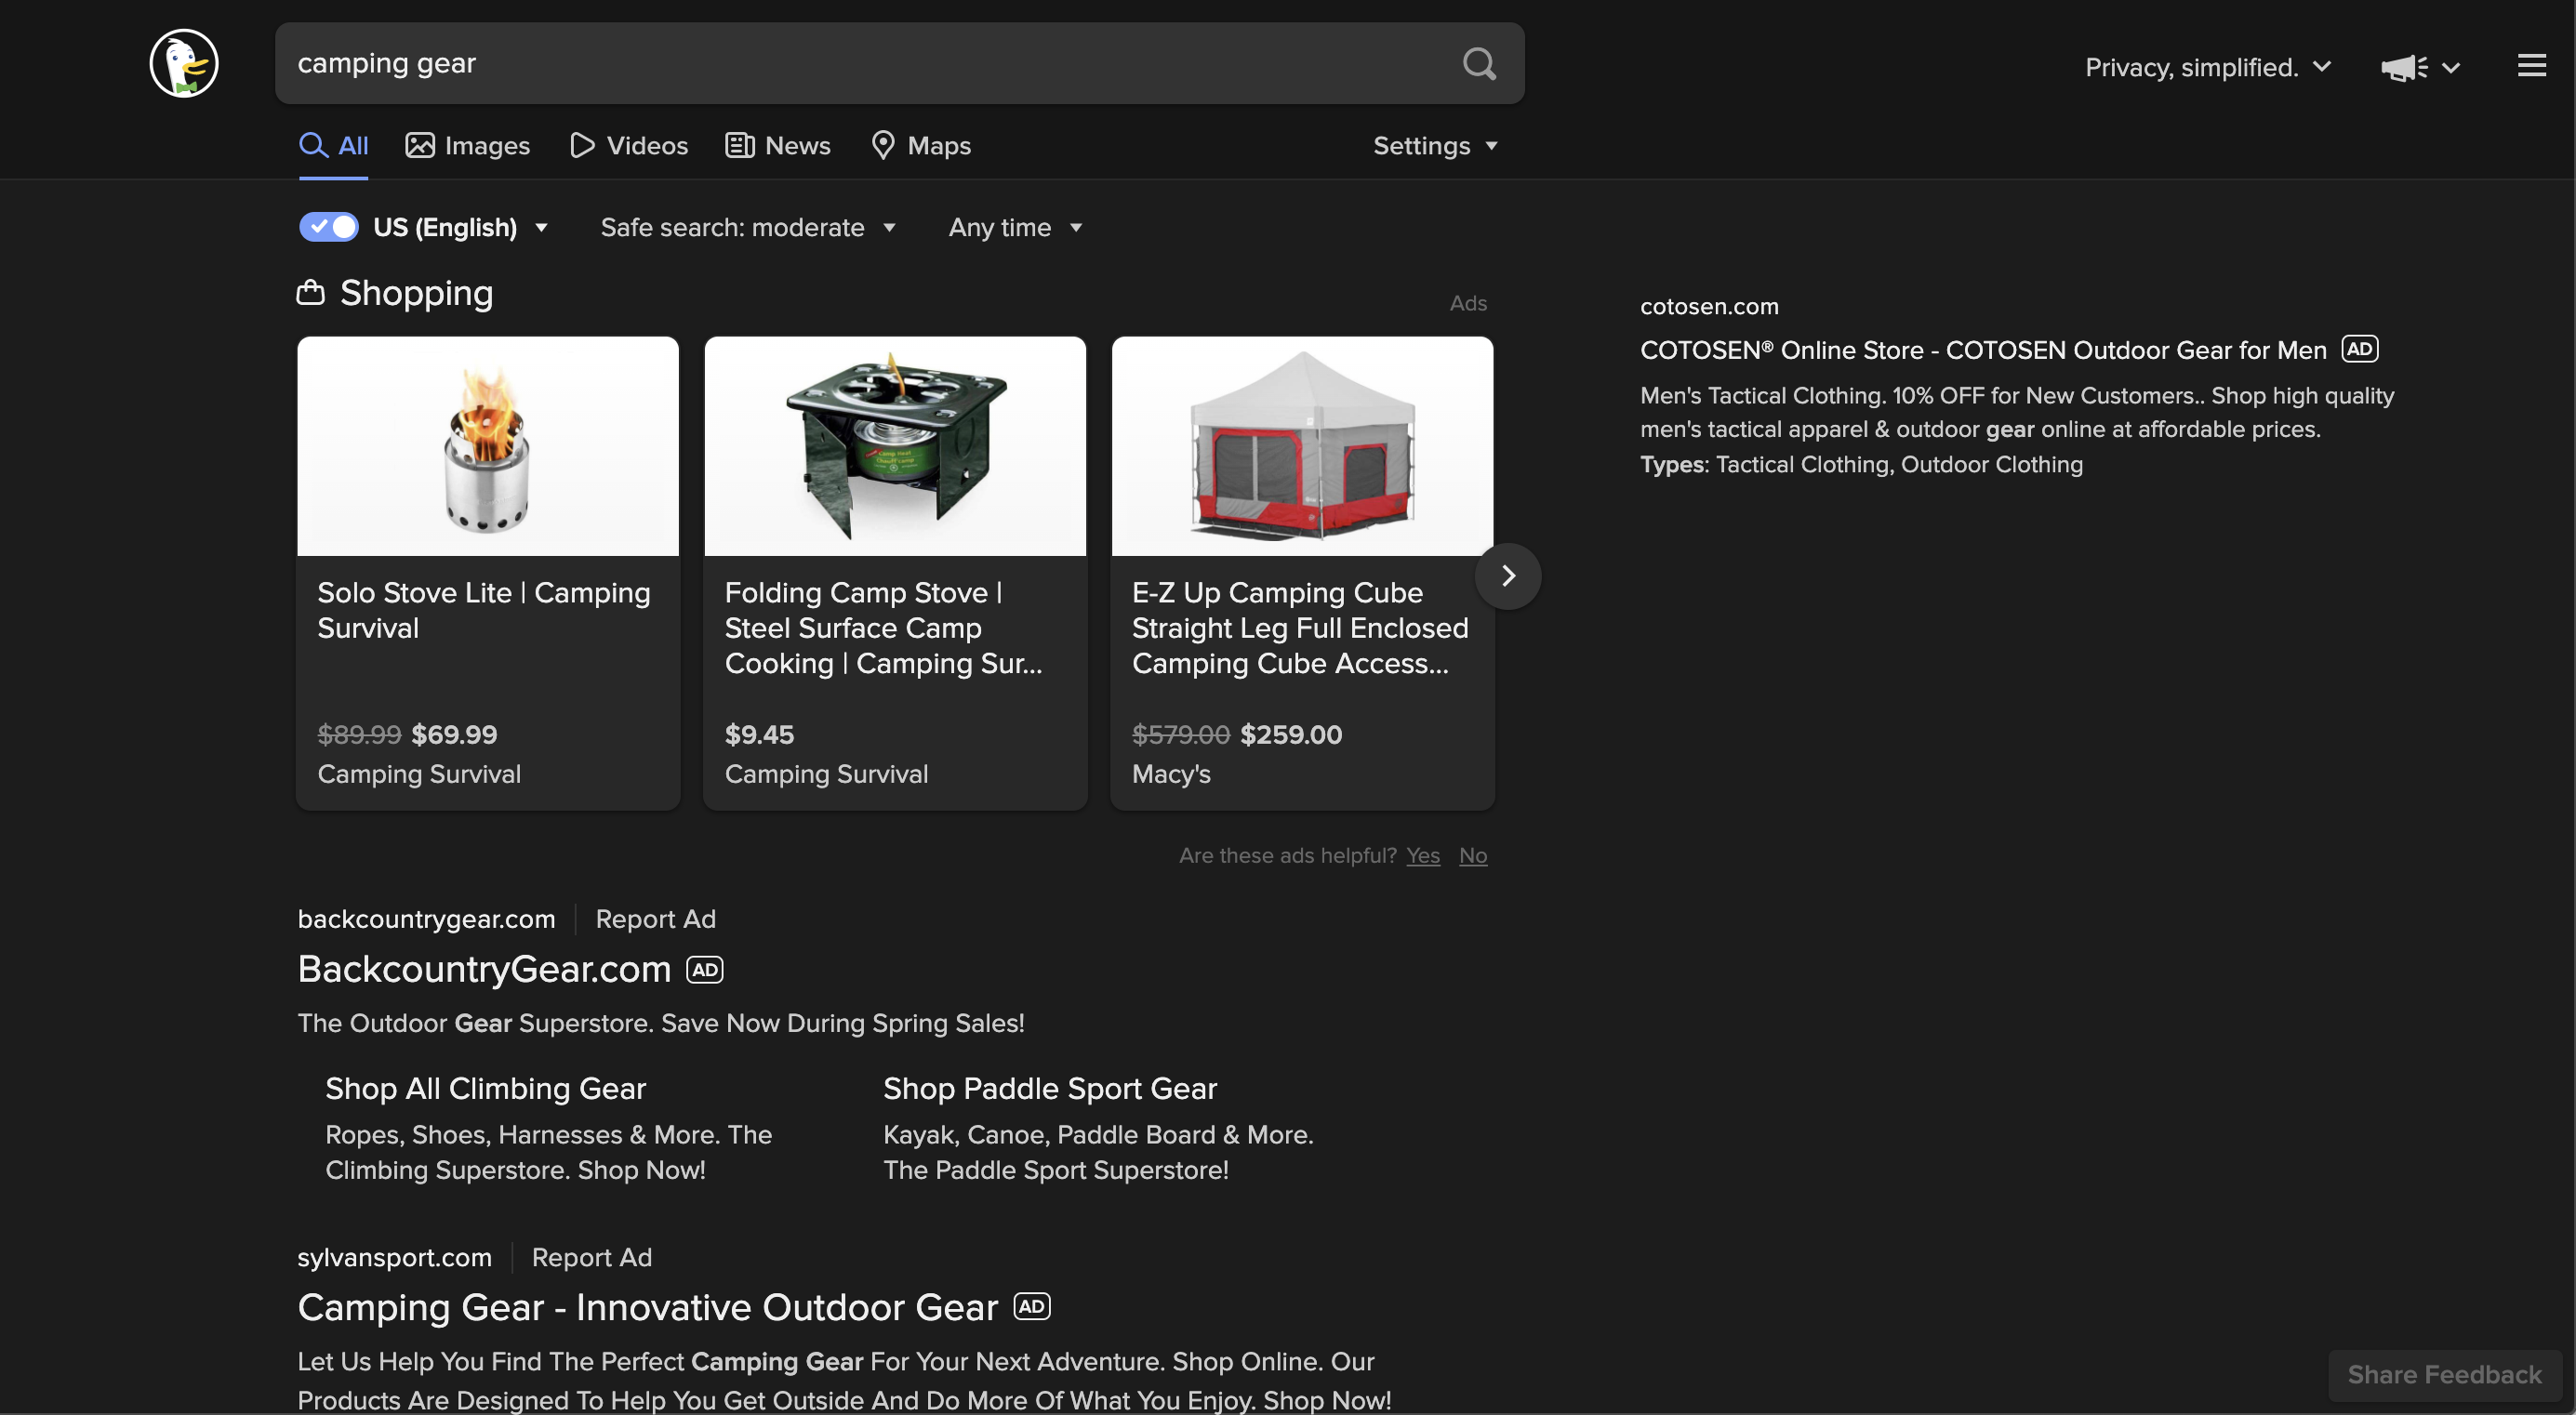
Task: Toggle the US English language setting
Action: [327, 227]
